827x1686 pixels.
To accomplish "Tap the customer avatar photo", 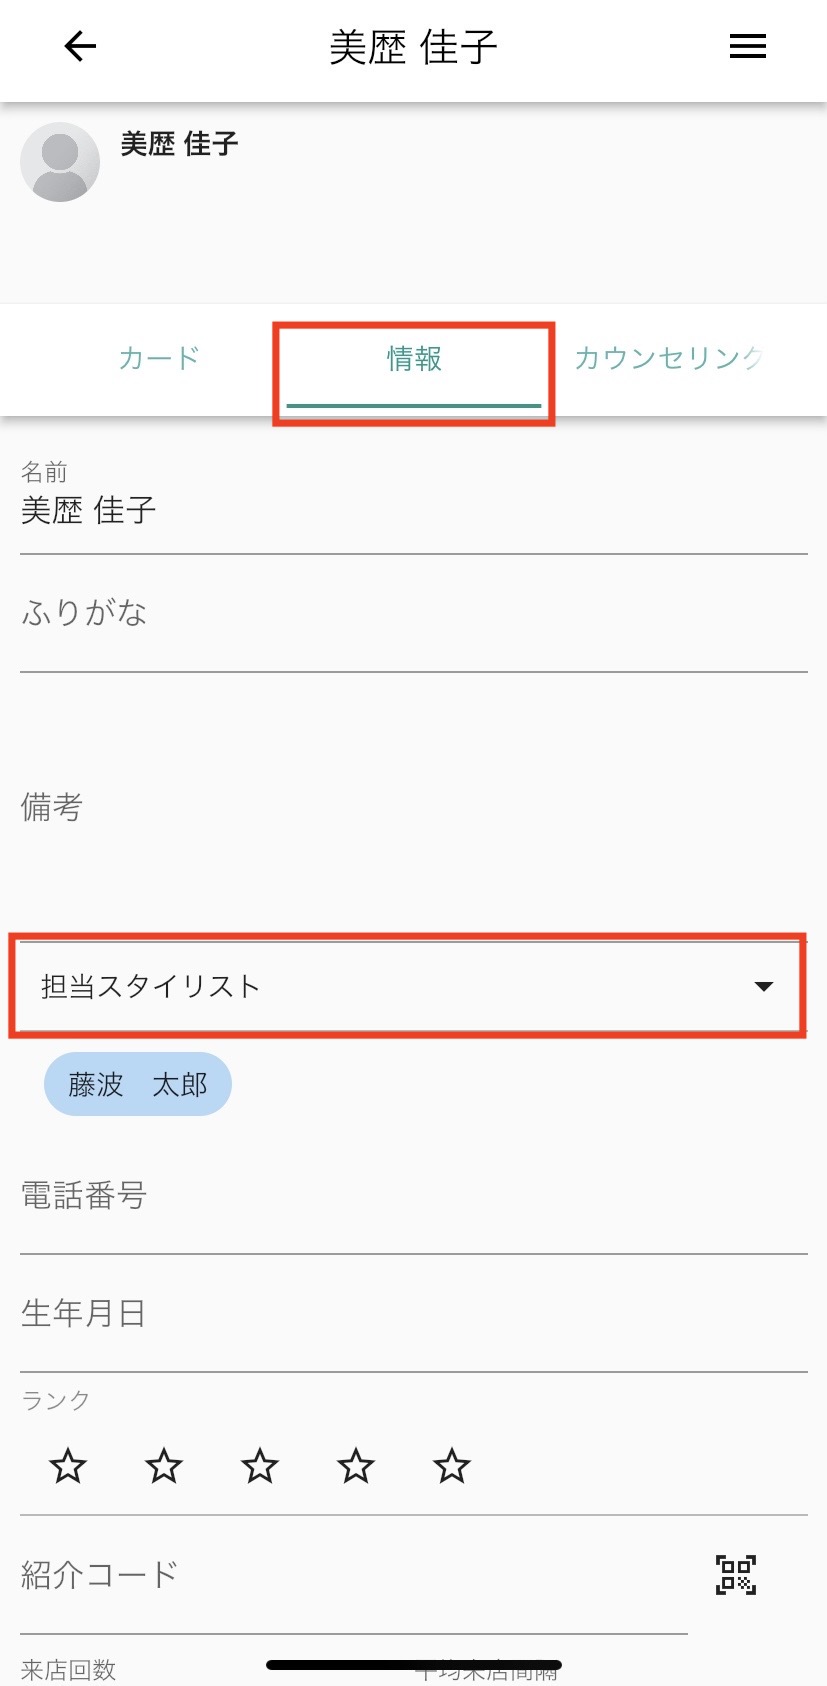I will [60, 162].
